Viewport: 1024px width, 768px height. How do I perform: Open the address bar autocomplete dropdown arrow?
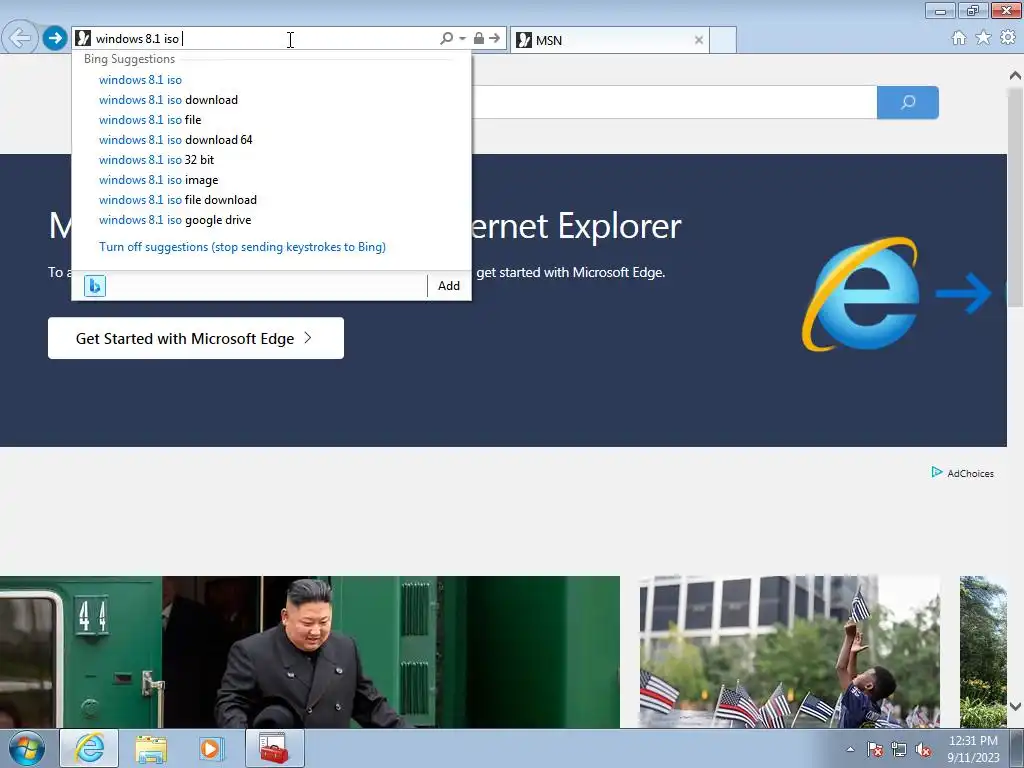pos(462,39)
